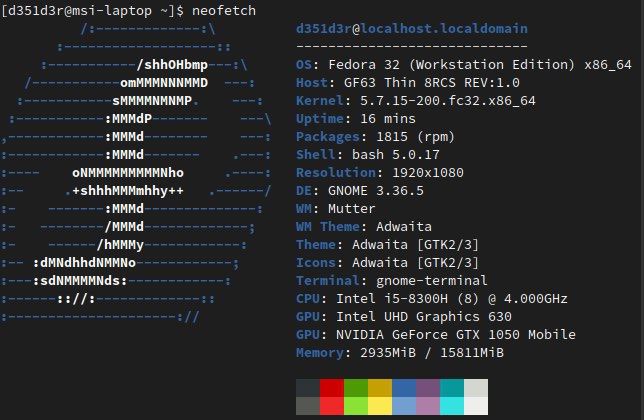The height and width of the screenshot is (420, 644).
Task: Click the bright yellow color block
Action: [380, 406]
